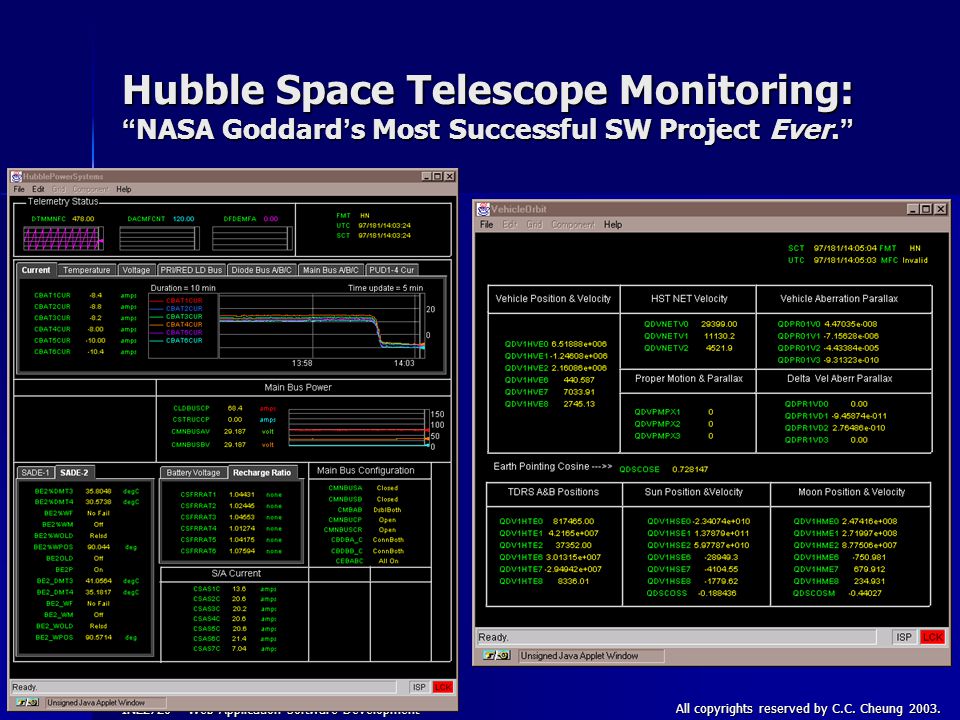Screen dimensions: 960x720
Task: Click red LCK indicator in VehicleOrbit window
Action: tap(932, 637)
